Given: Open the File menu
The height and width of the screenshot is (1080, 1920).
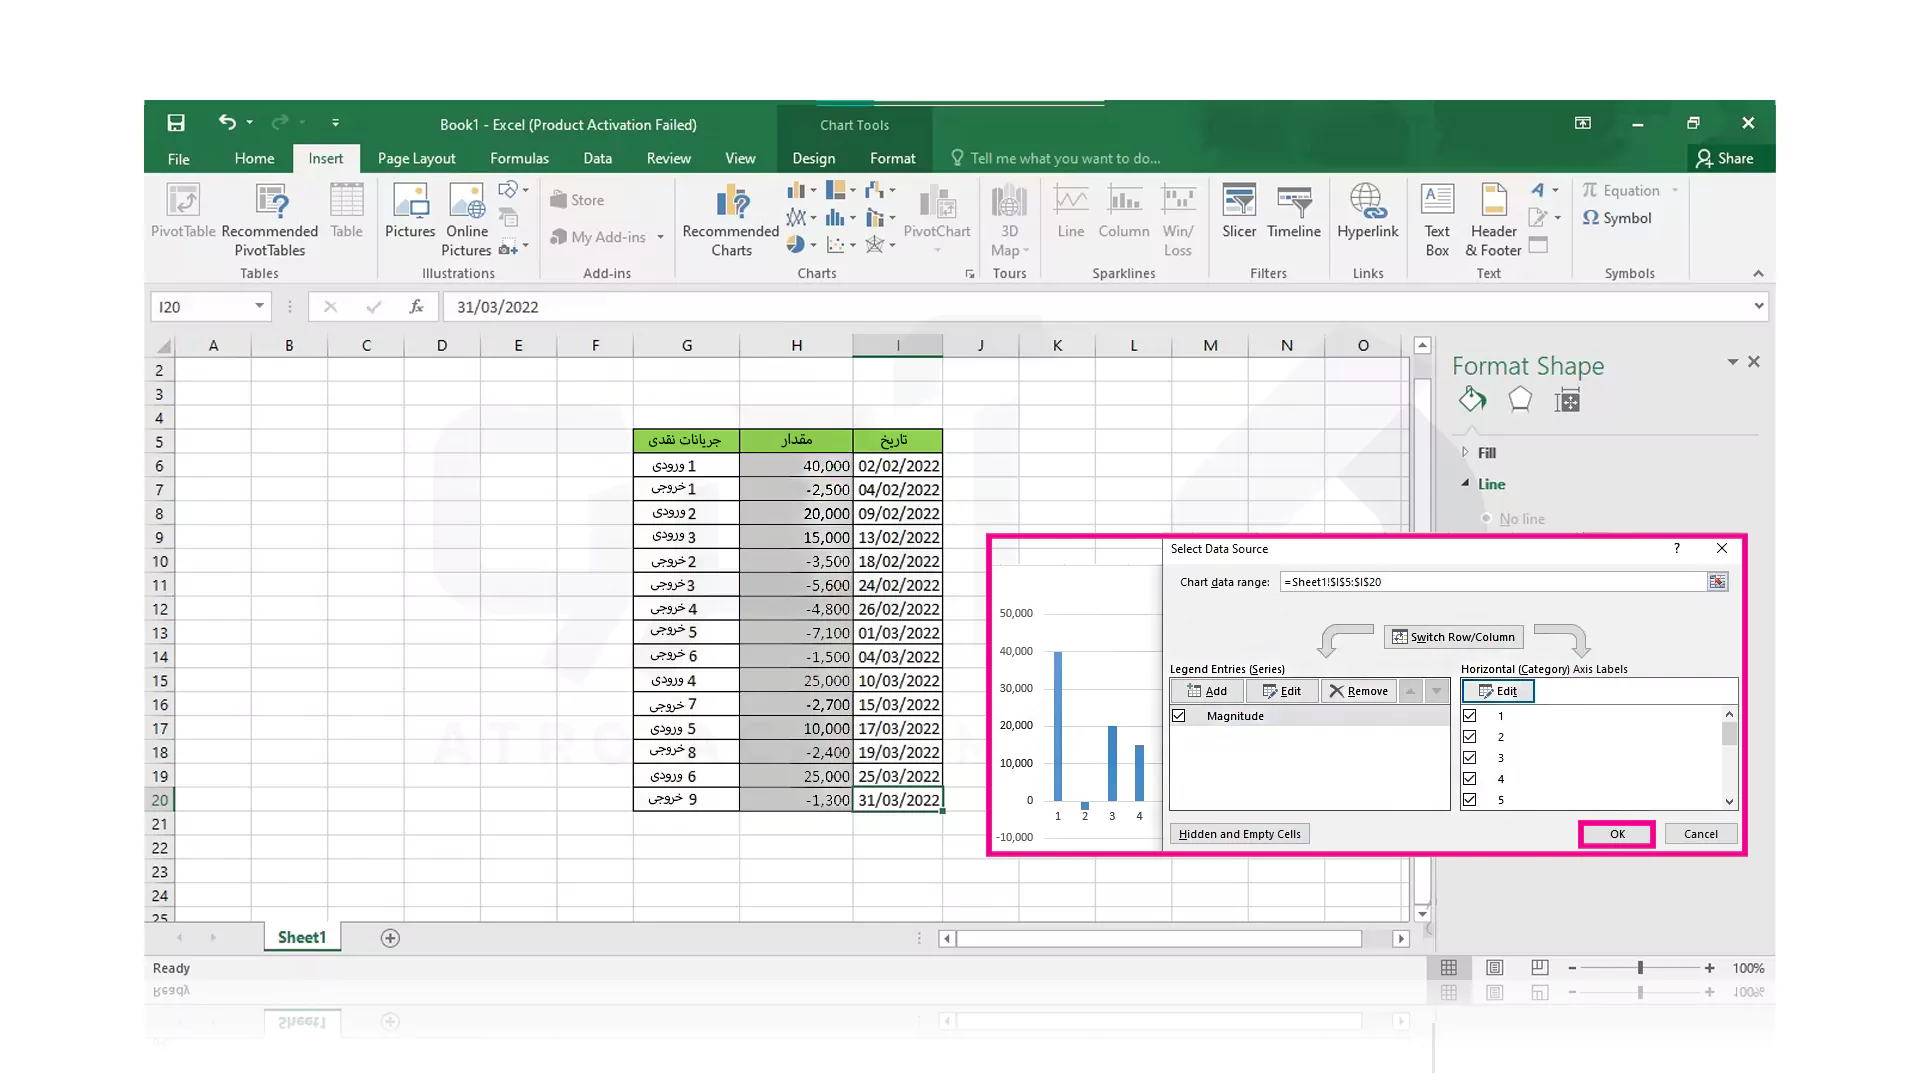Looking at the screenshot, I should [178, 159].
